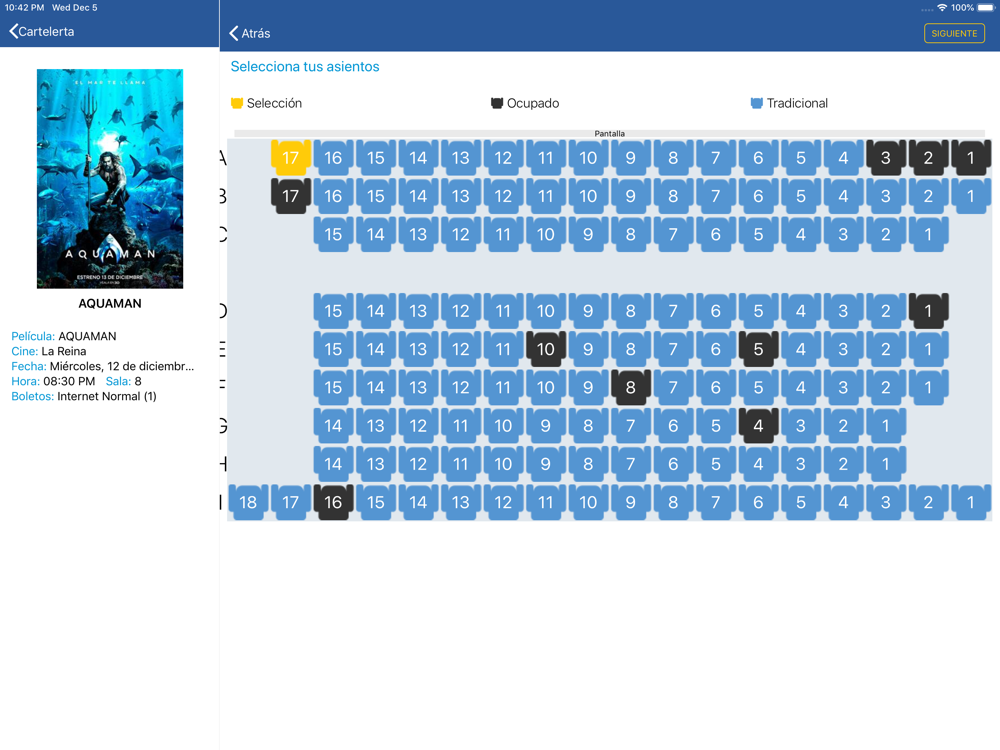This screenshot has width=1000, height=750.
Task: Tap occupied seat 5 in row E
Action: pyautogui.click(x=758, y=349)
